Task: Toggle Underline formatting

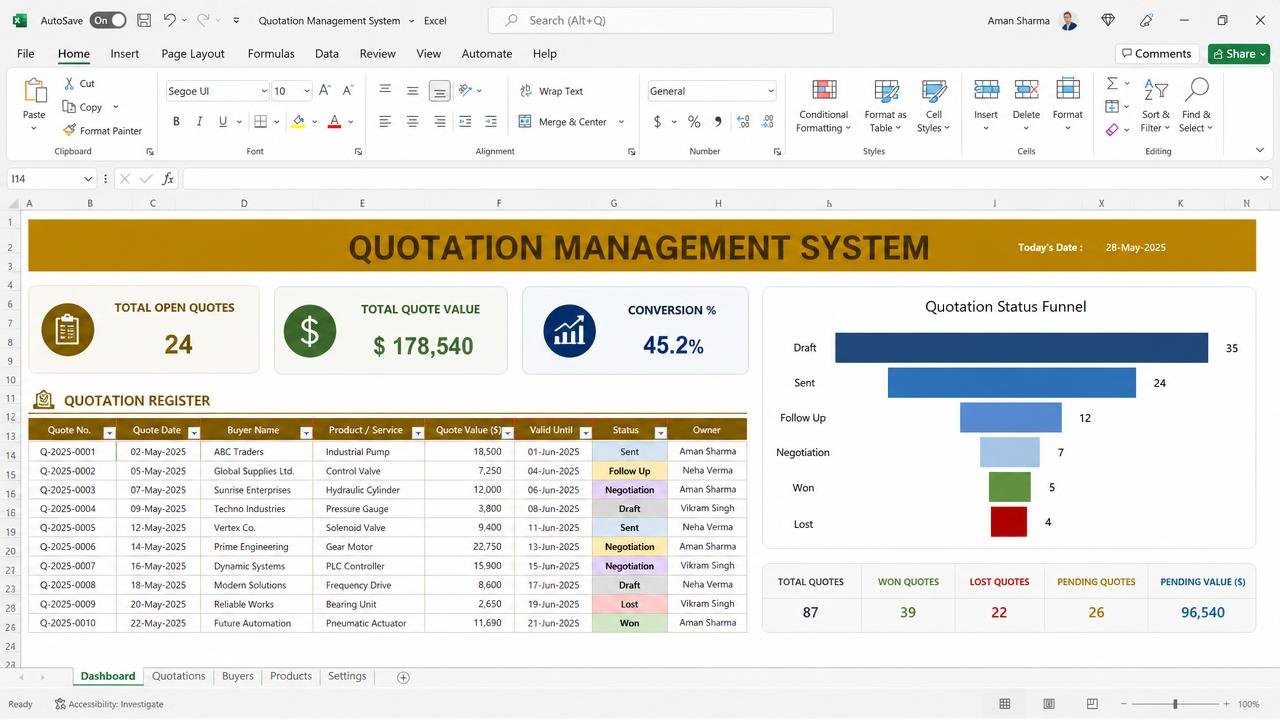Action: click(222, 122)
